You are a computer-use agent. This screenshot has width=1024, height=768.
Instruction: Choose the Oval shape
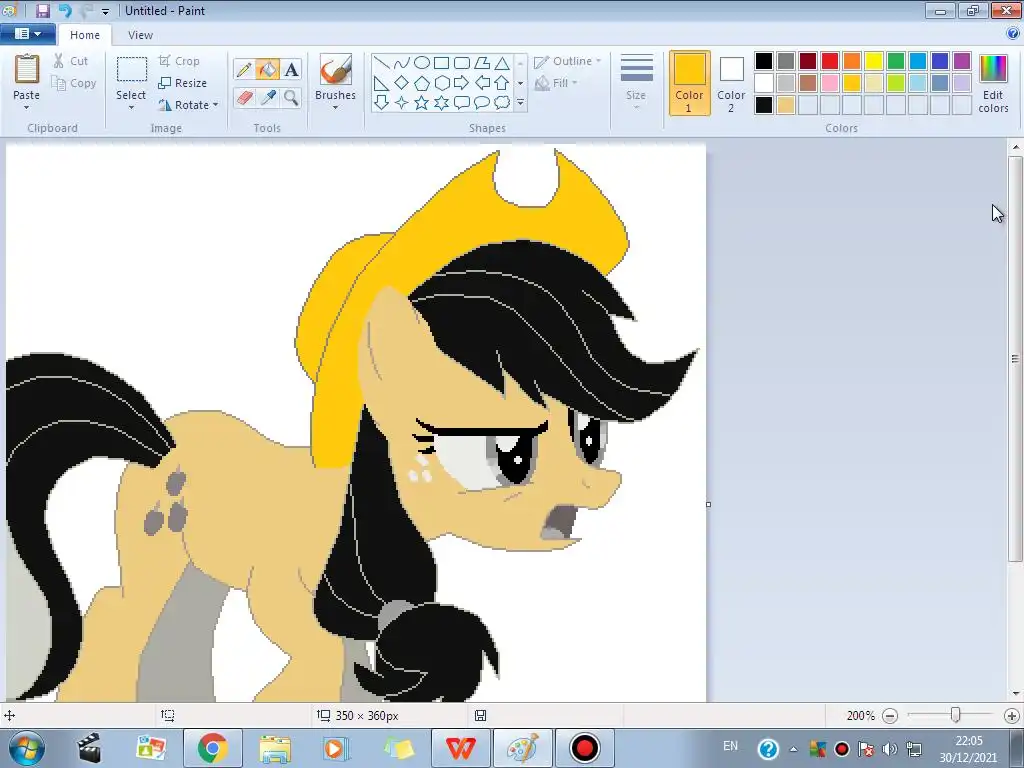click(x=422, y=63)
